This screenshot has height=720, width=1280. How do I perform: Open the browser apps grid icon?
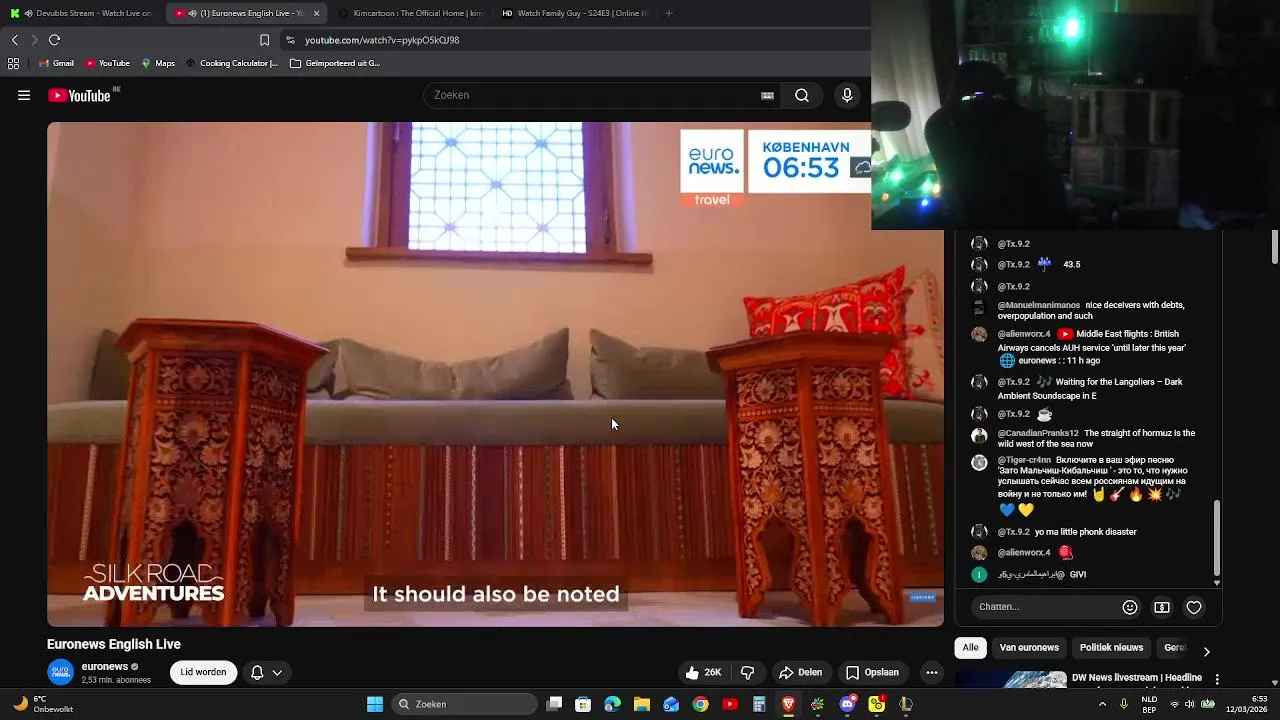[x=13, y=63]
